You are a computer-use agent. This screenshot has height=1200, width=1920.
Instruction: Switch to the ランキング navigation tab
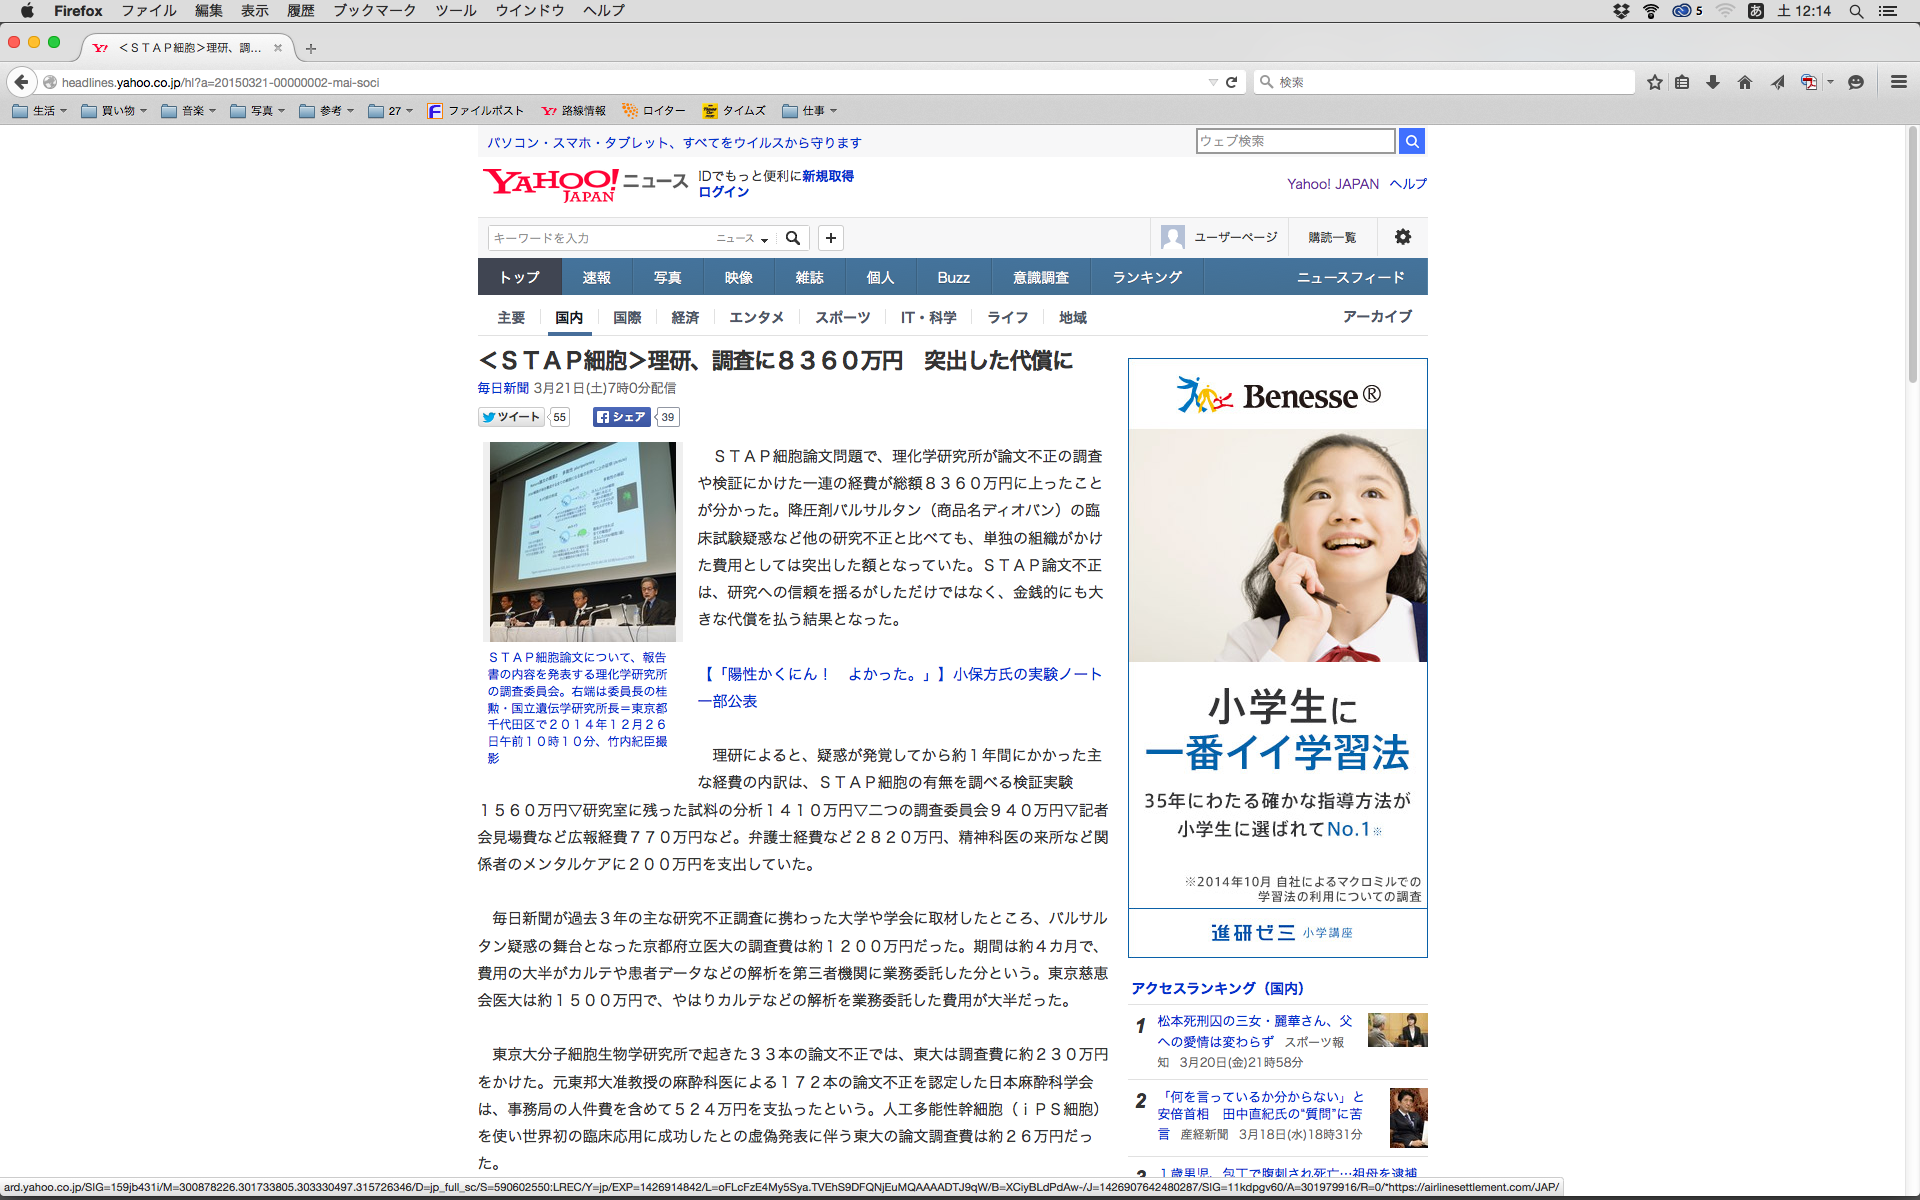[x=1147, y=277]
